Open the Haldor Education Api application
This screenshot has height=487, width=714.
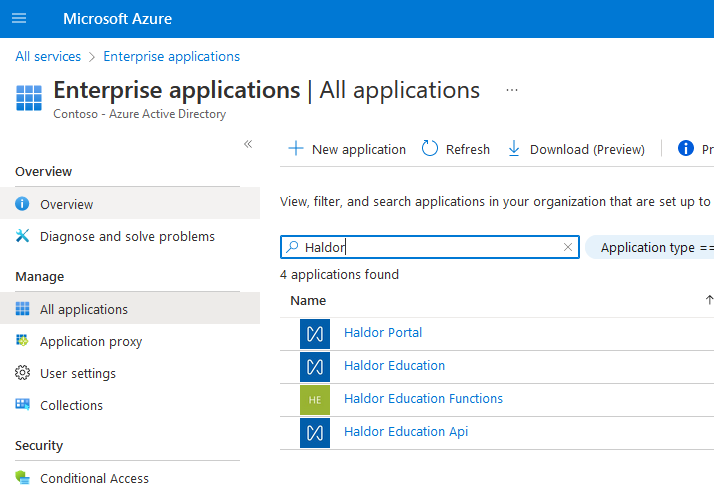tap(406, 431)
